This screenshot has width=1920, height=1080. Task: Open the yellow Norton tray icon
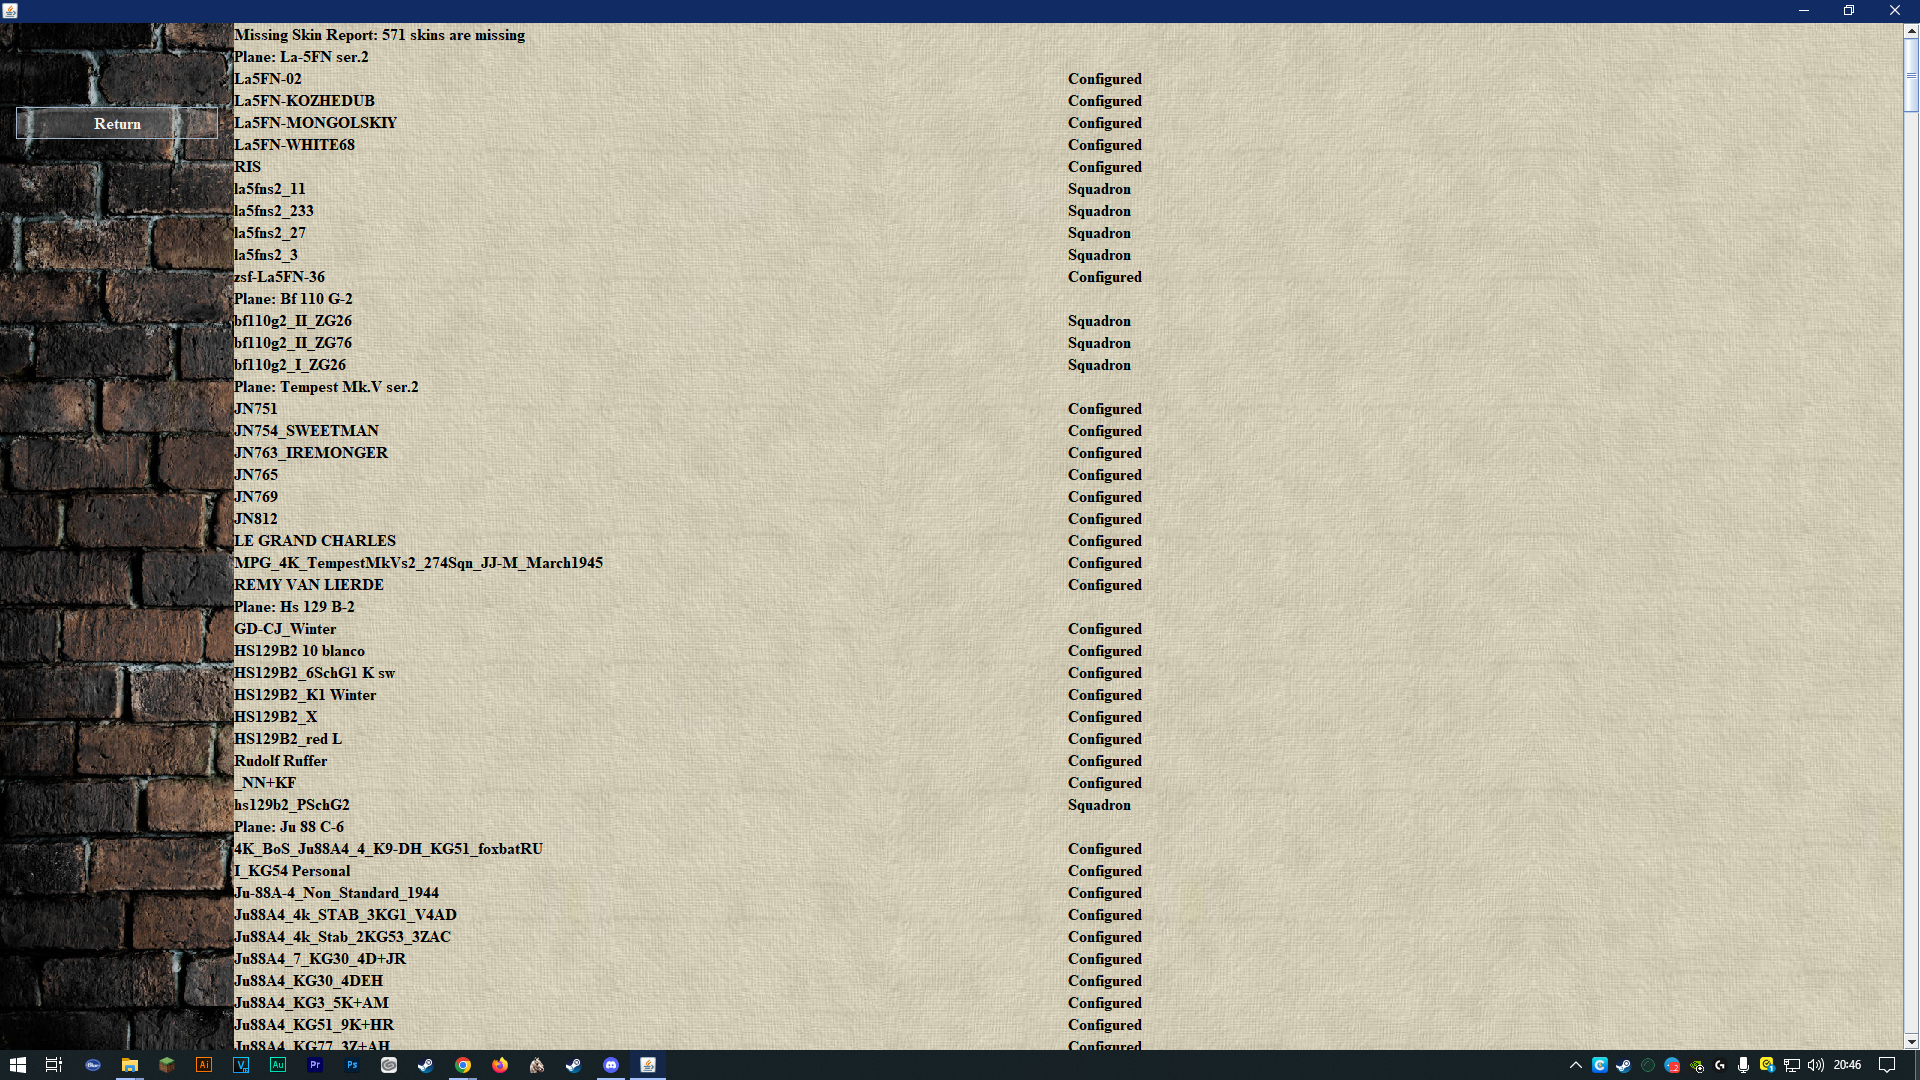[x=1767, y=1065]
